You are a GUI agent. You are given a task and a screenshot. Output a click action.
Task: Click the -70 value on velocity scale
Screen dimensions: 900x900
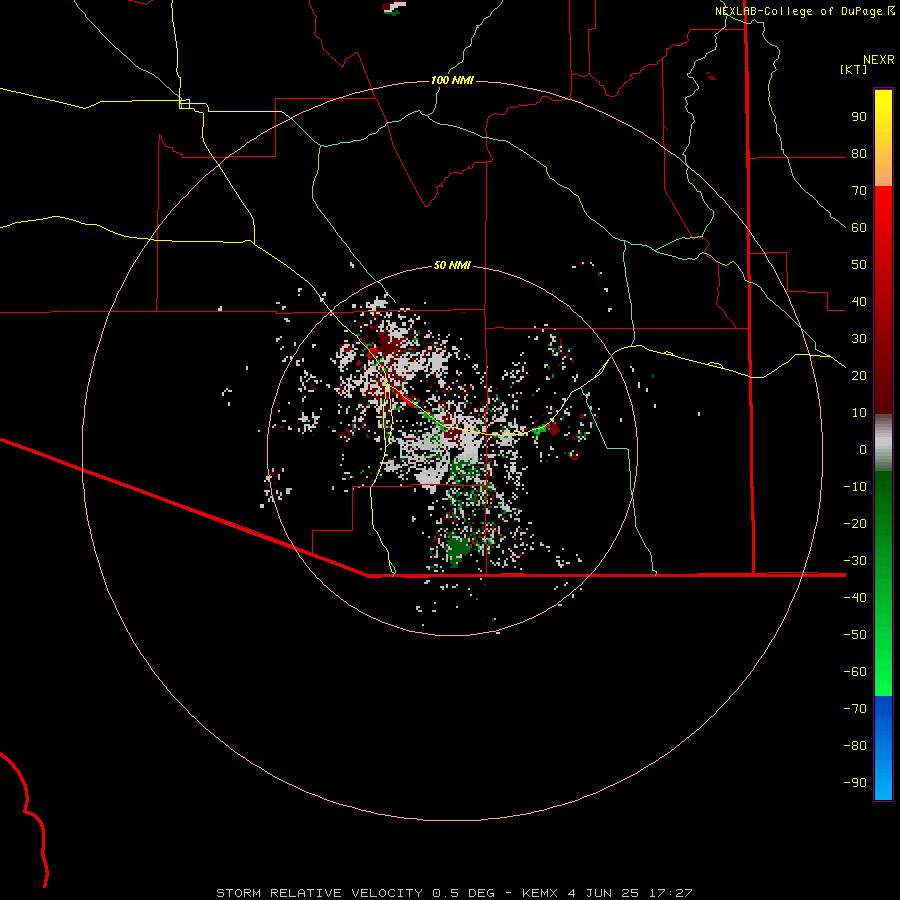point(855,708)
